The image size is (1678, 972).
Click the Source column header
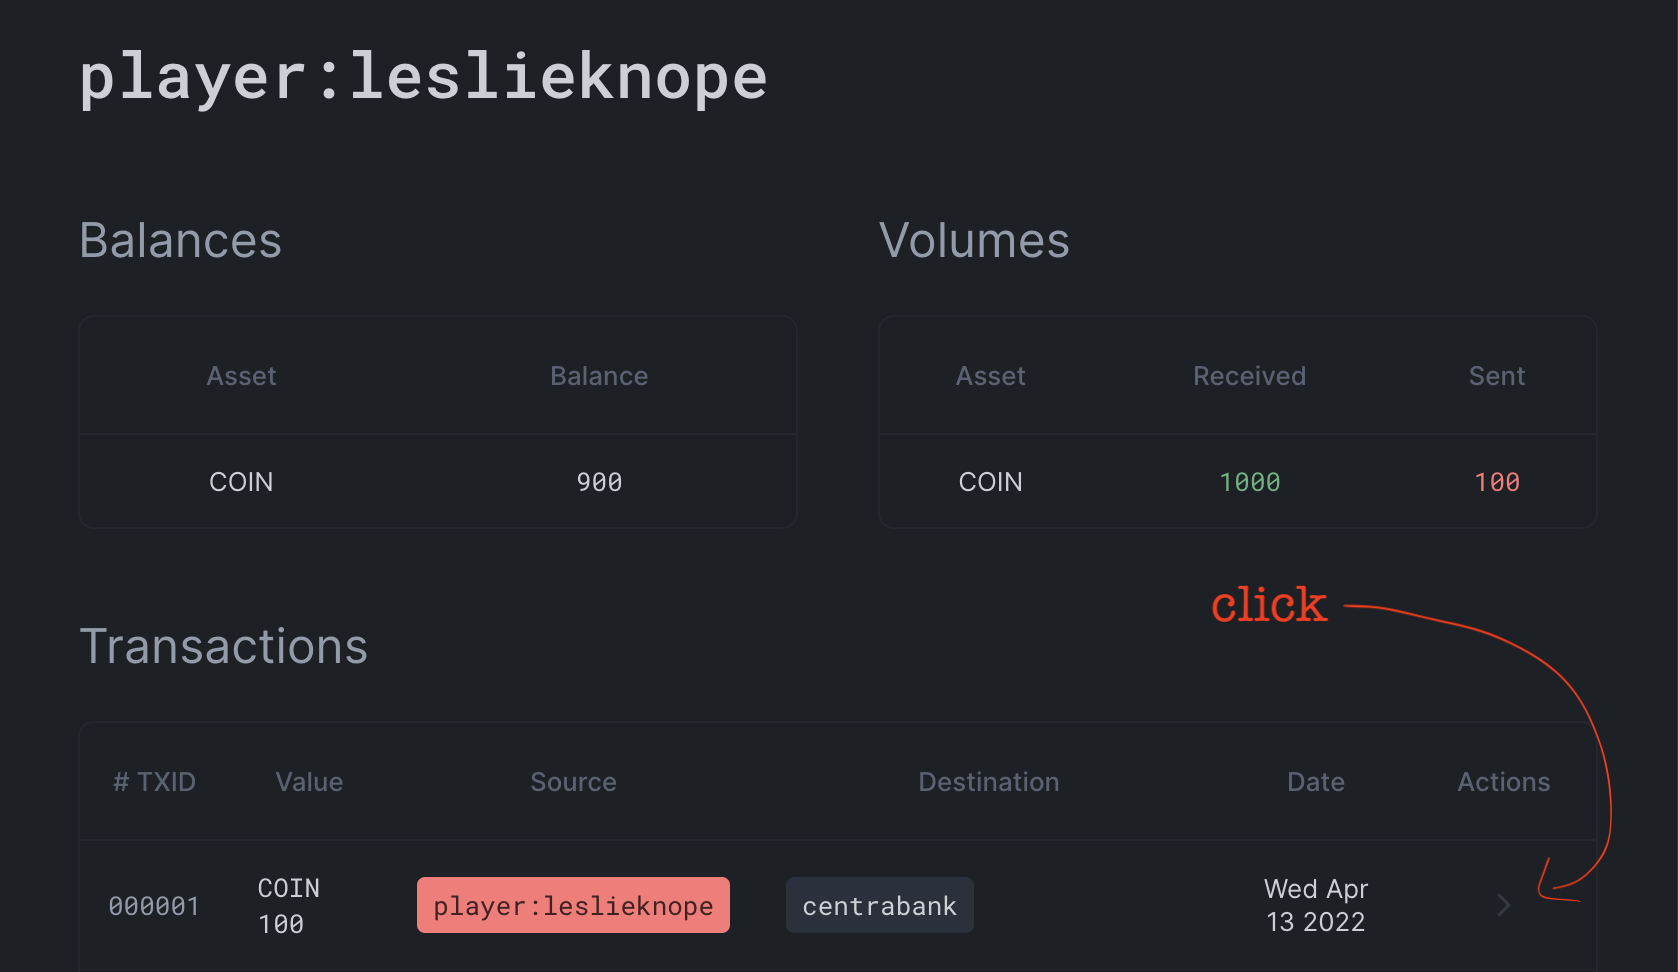[x=573, y=782]
